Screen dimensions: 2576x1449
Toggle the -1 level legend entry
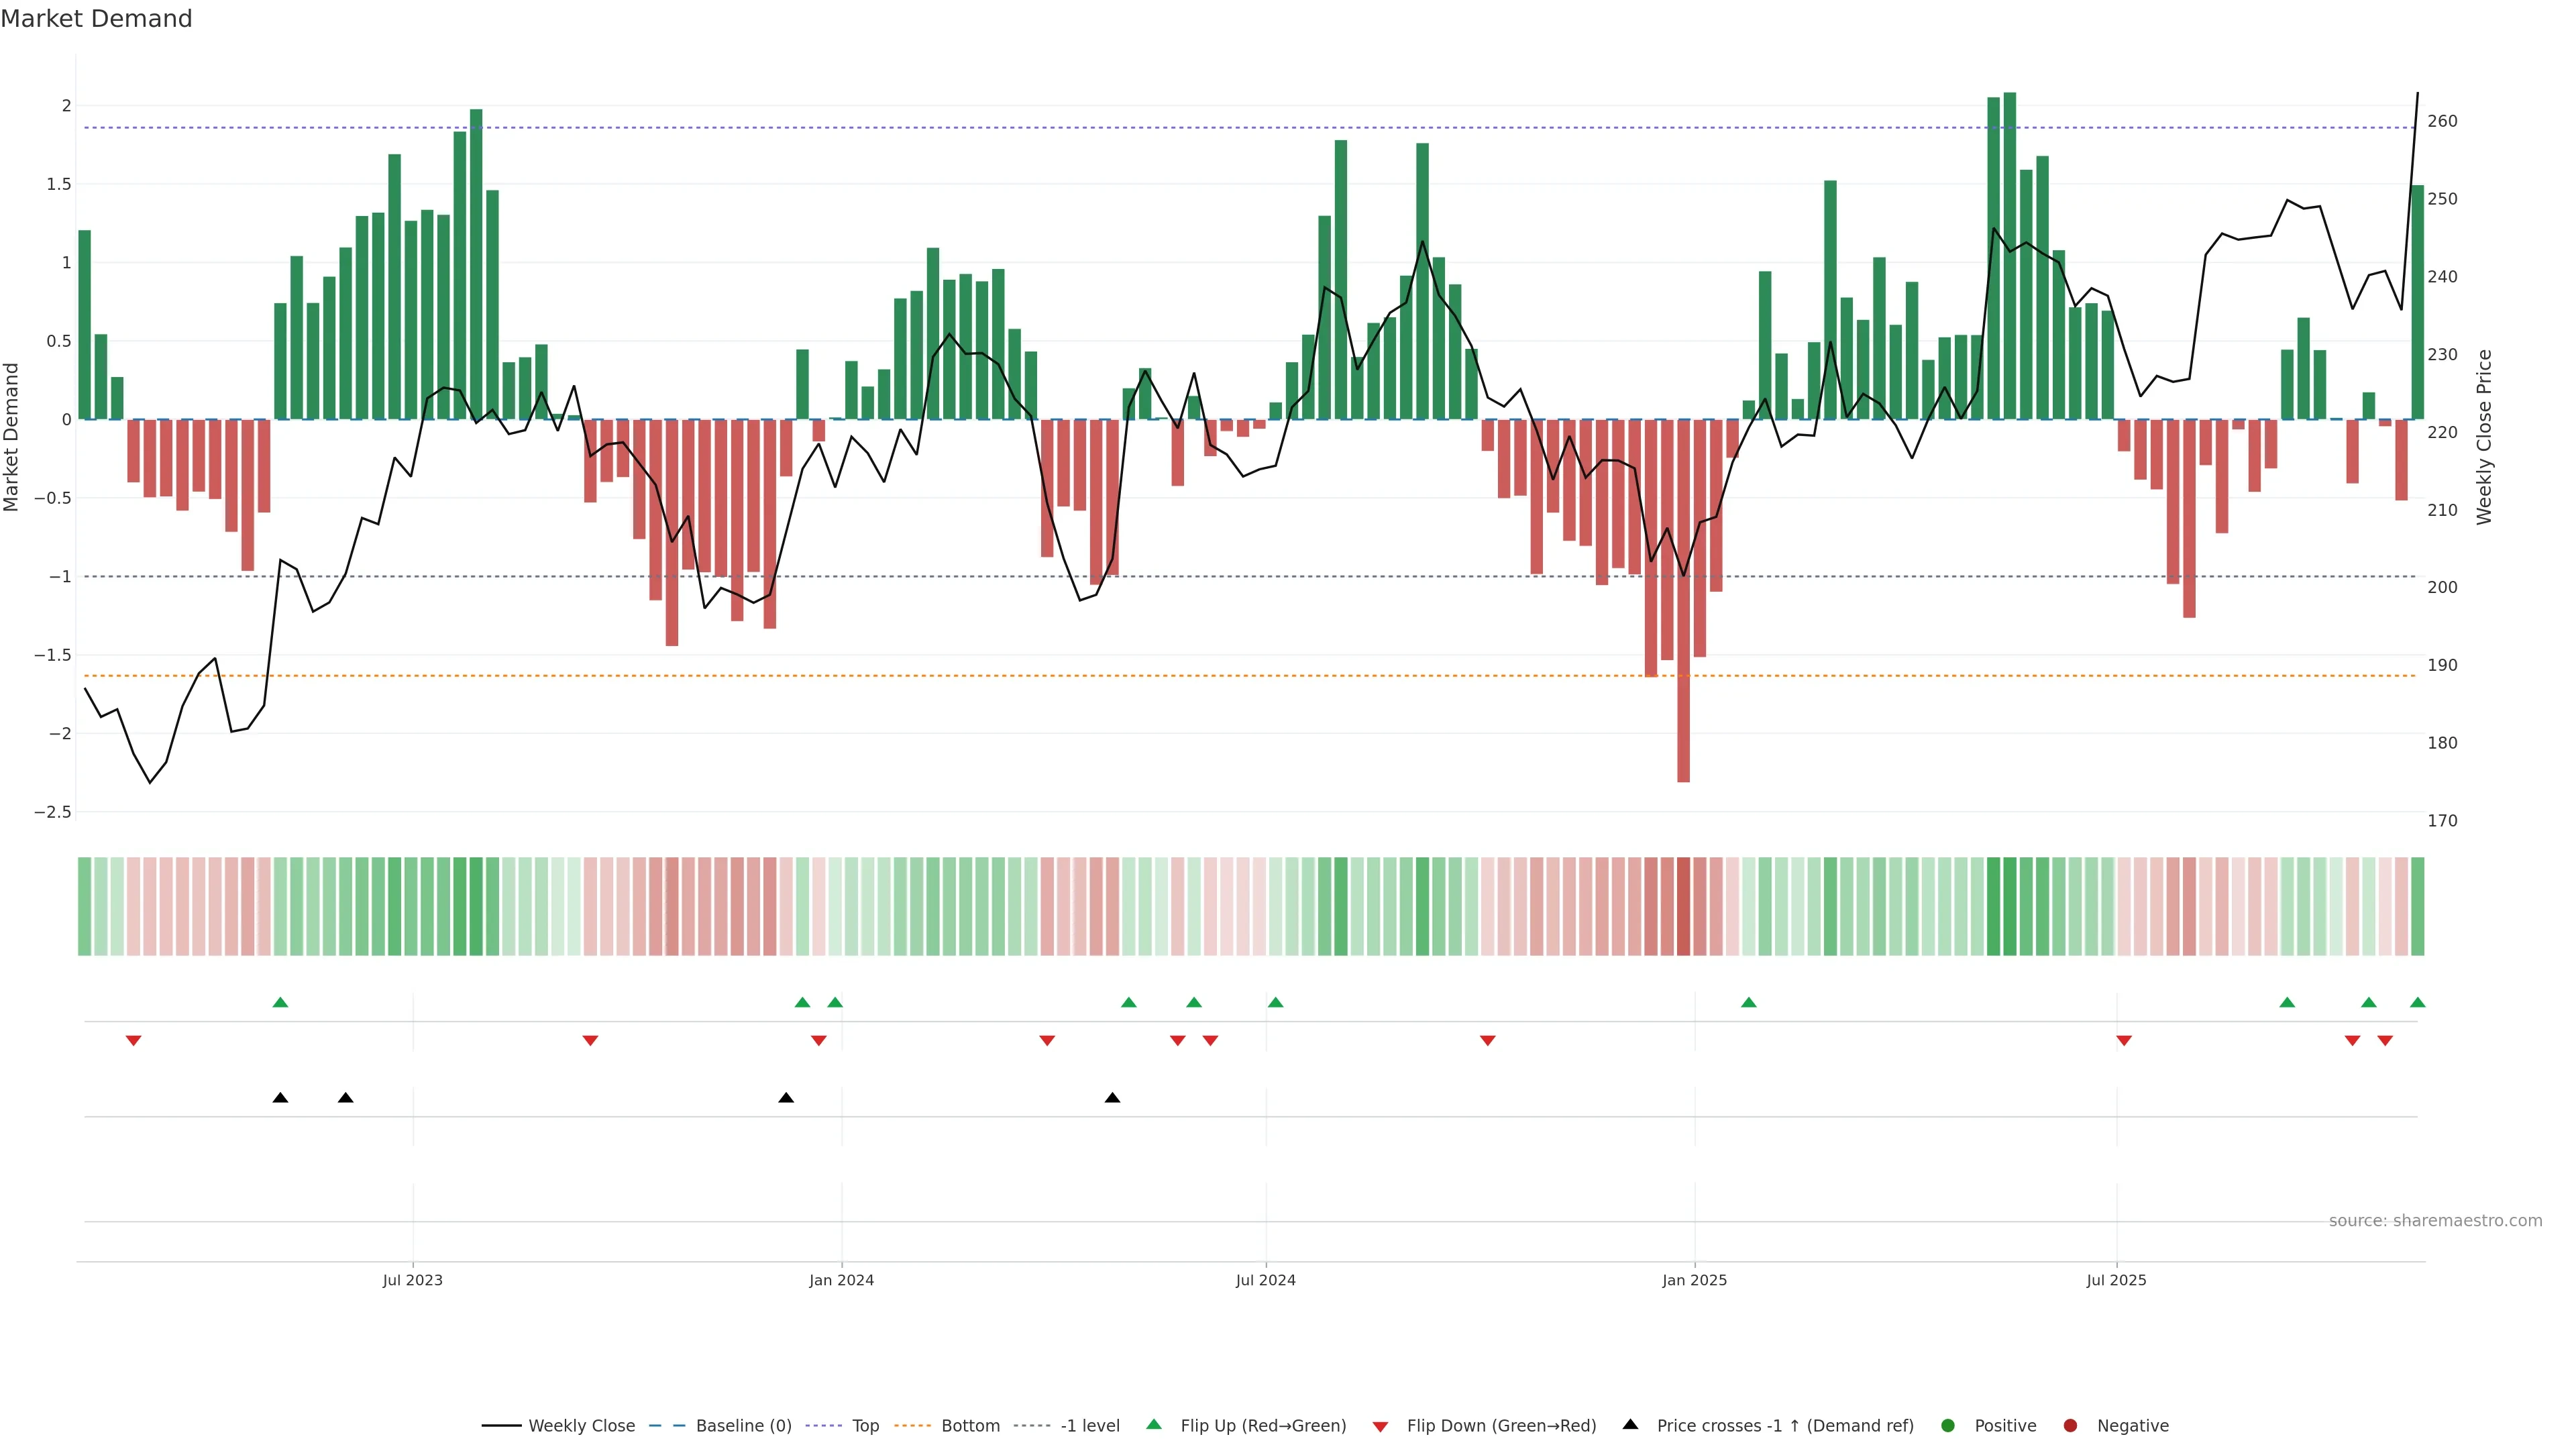coord(1089,1425)
